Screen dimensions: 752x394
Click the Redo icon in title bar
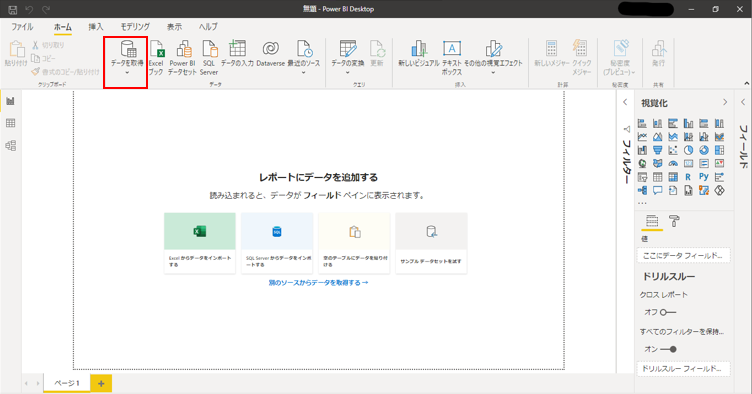46,9
